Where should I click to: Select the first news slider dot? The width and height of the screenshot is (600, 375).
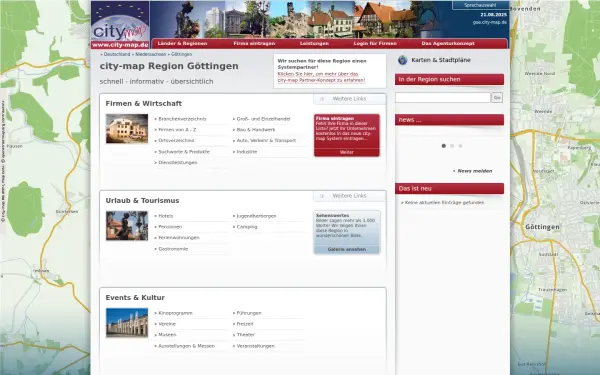[443, 146]
